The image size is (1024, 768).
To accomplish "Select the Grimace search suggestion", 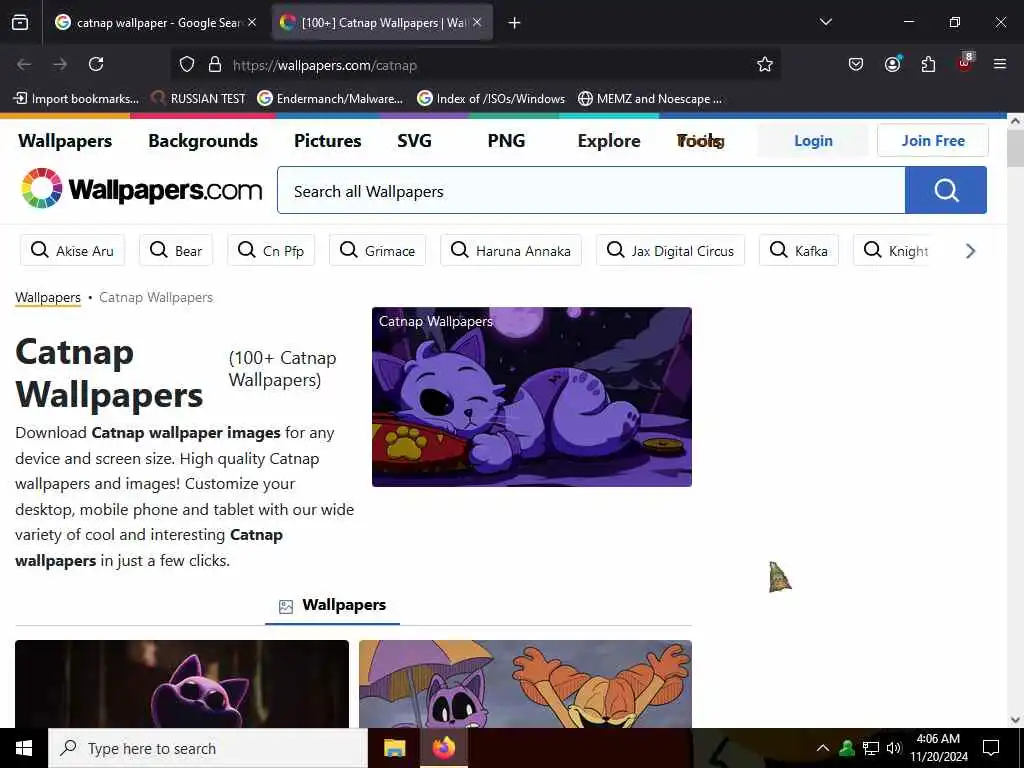I will (x=377, y=251).
